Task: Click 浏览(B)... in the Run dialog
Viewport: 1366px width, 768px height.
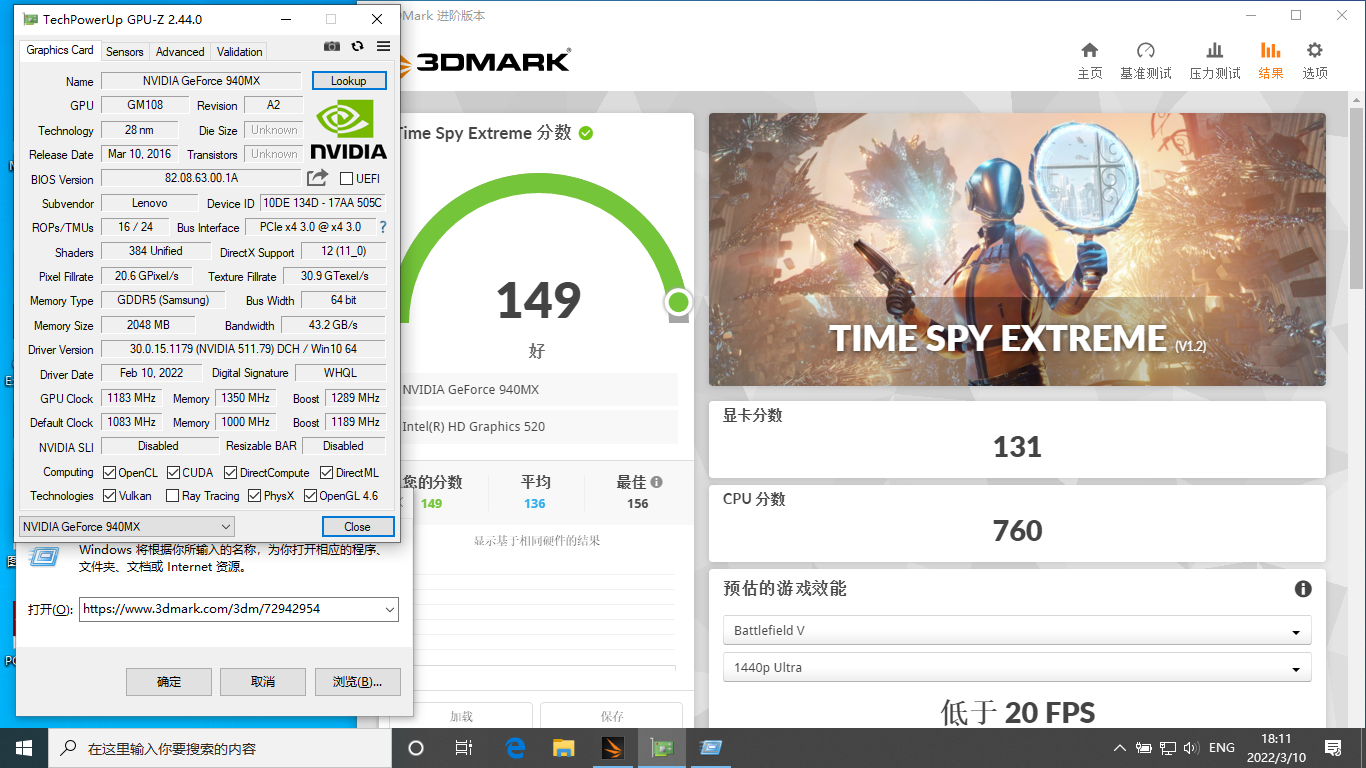Action: tap(357, 681)
